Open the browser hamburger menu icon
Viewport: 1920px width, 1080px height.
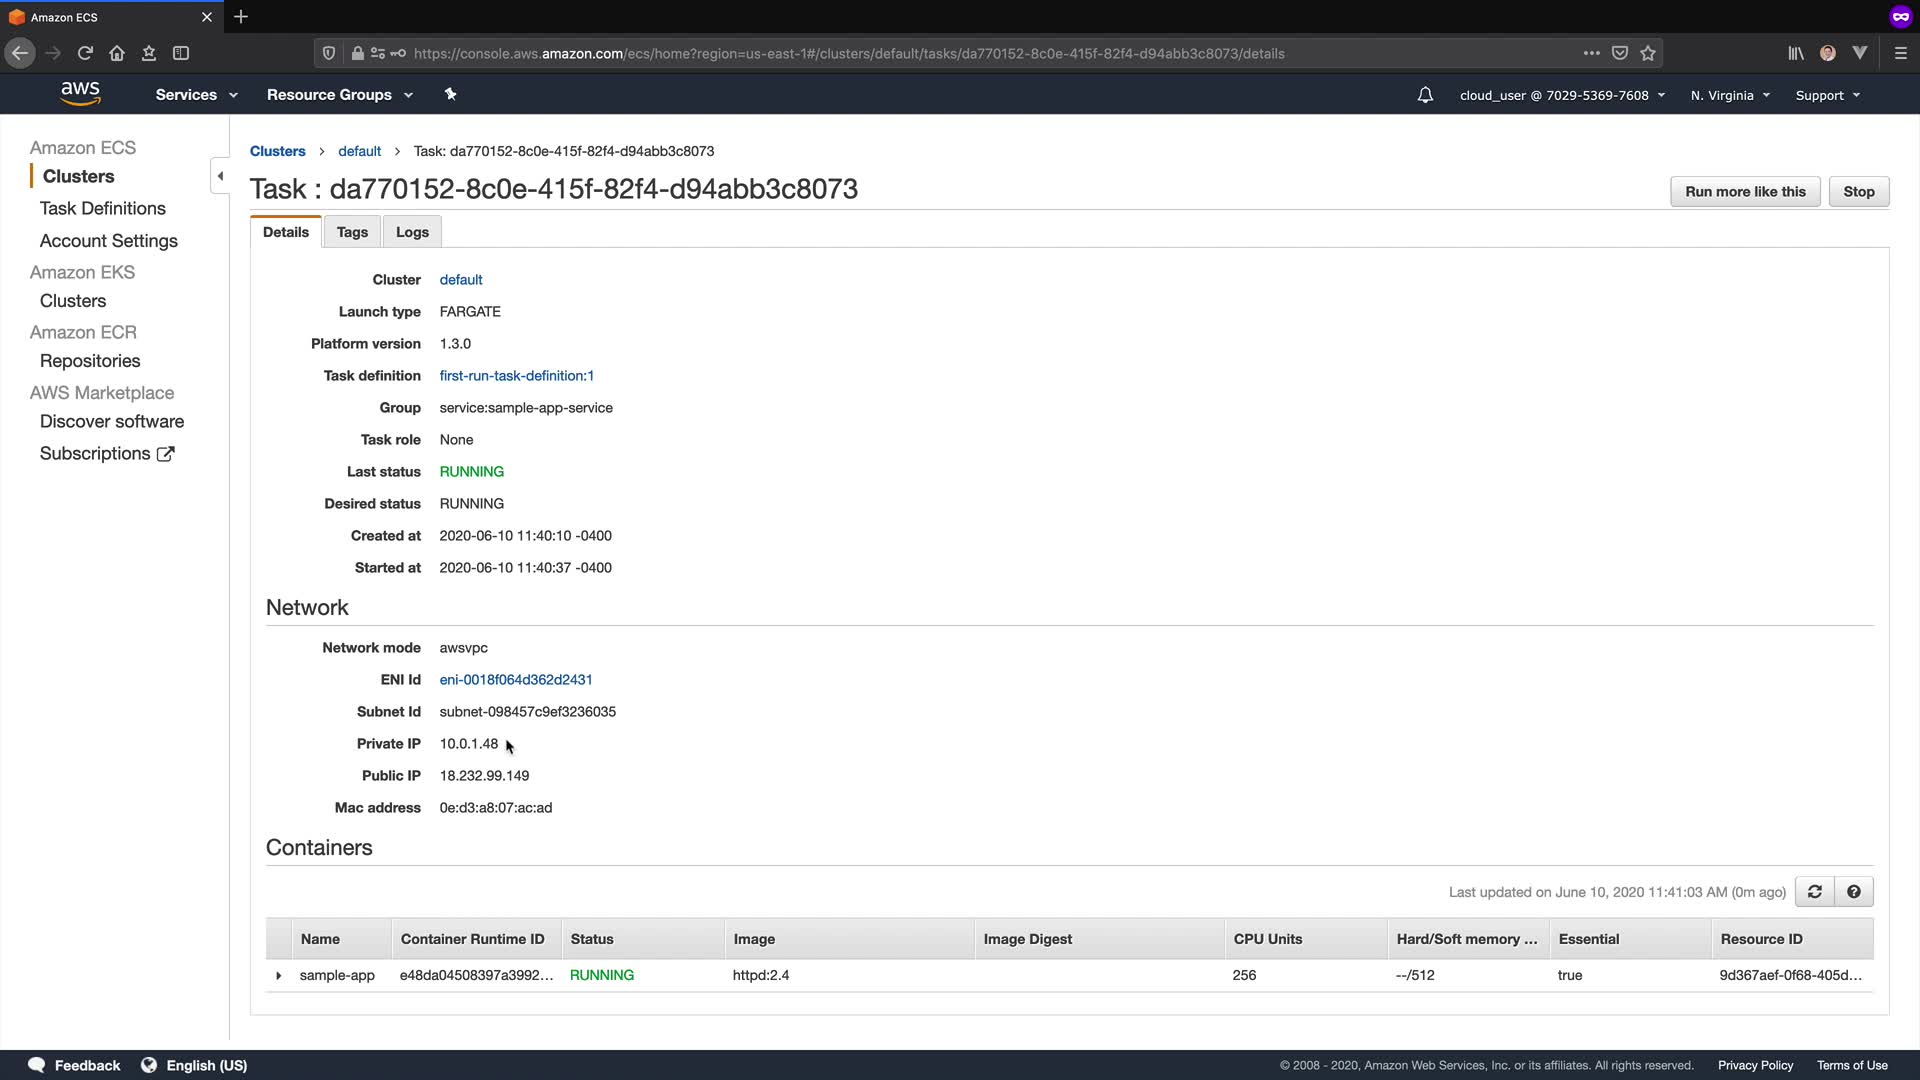1901,53
